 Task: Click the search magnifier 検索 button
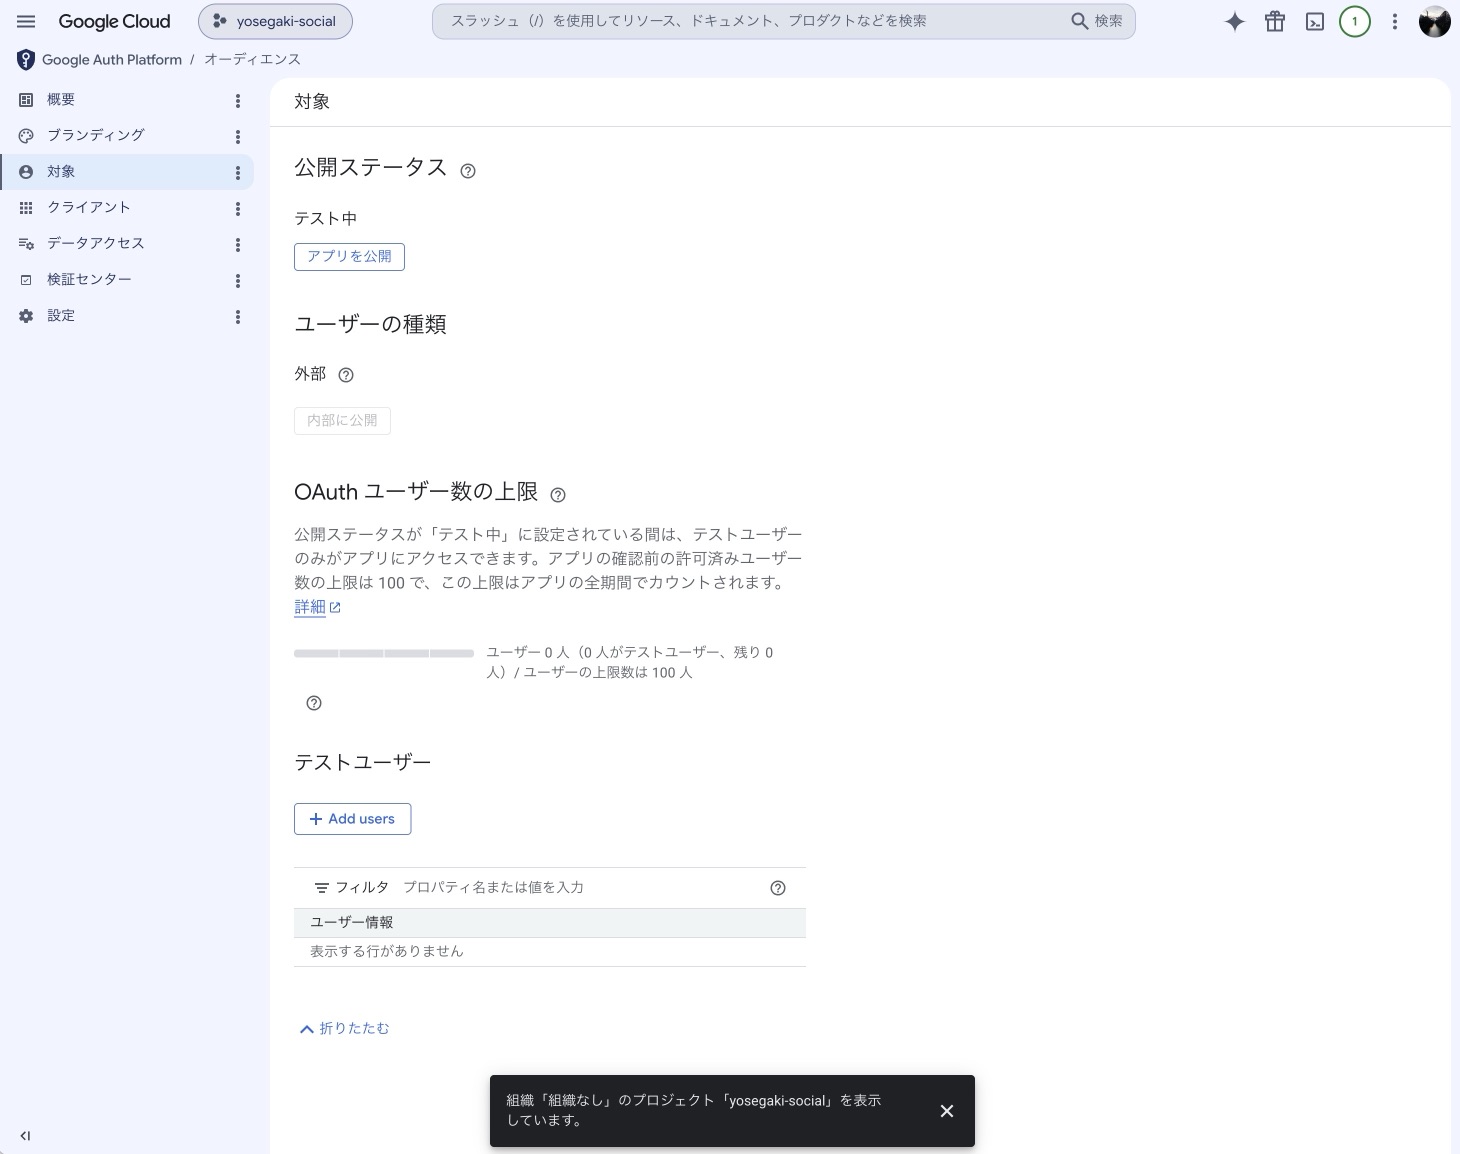pyautogui.click(x=1097, y=21)
